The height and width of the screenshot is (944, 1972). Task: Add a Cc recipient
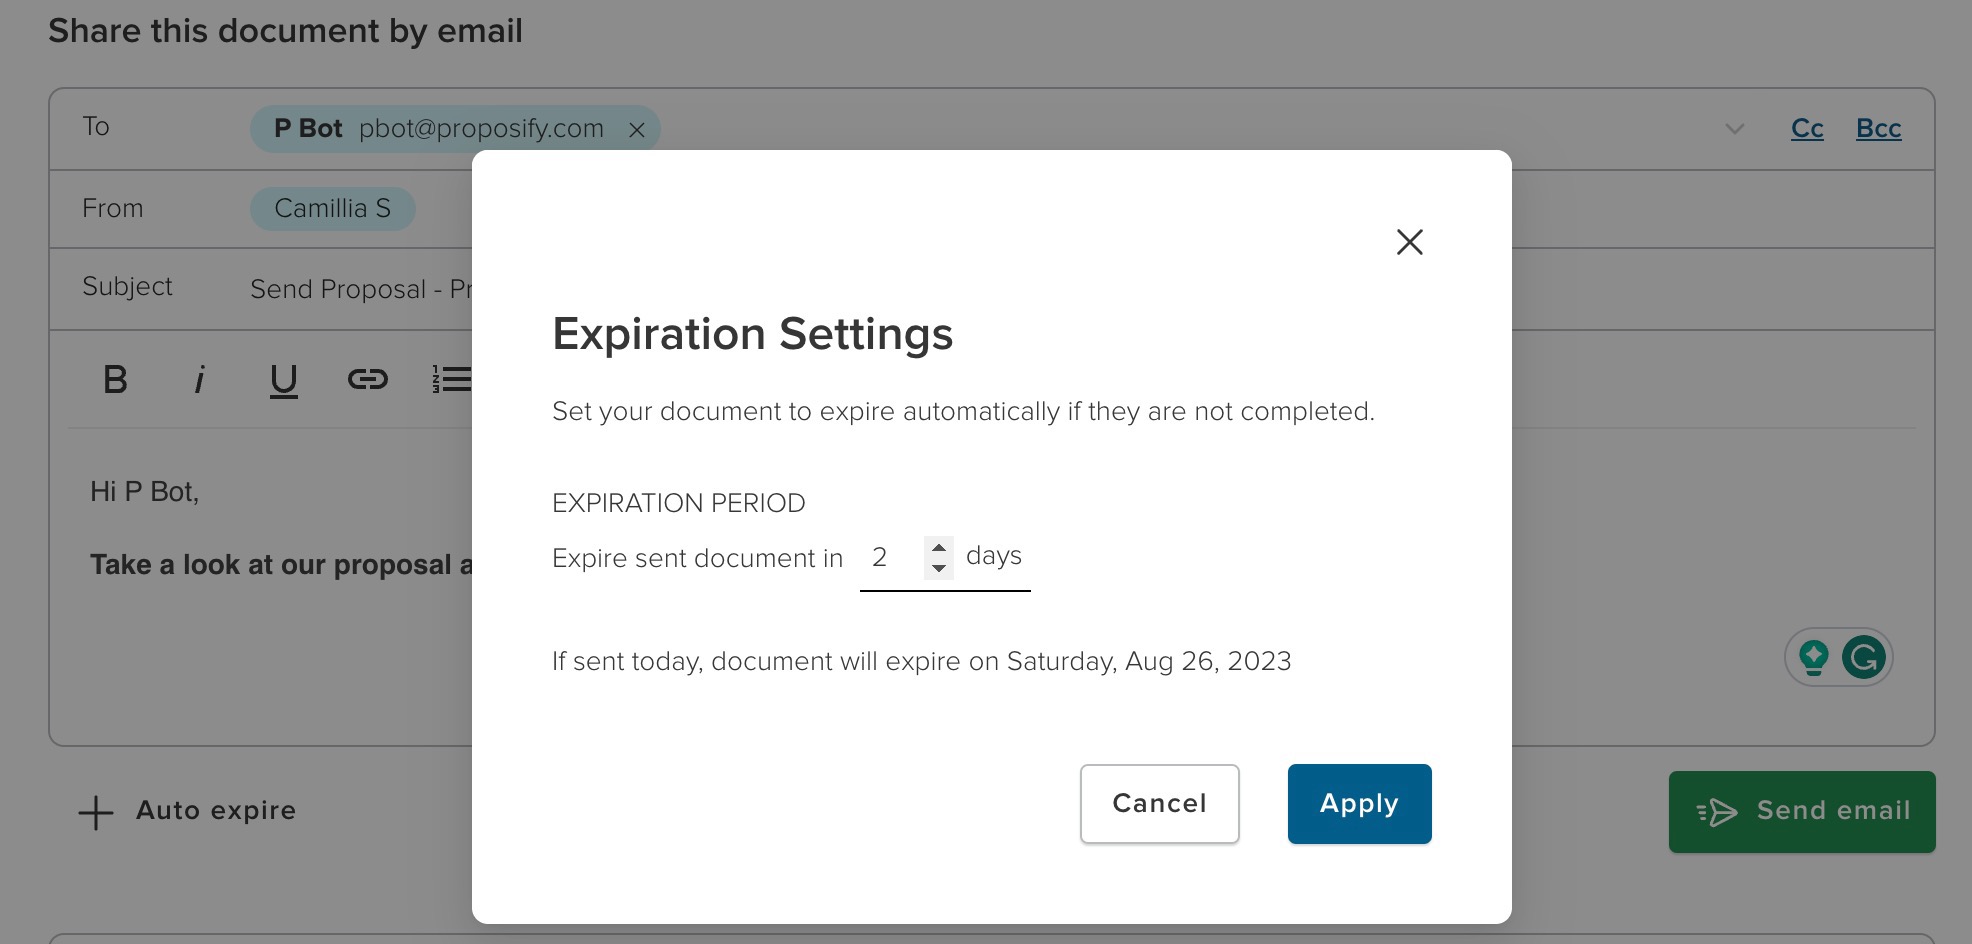(x=1807, y=129)
